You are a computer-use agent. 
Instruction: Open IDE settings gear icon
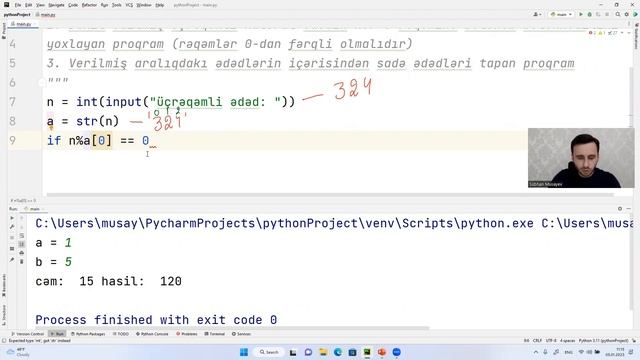[x=627, y=14]
